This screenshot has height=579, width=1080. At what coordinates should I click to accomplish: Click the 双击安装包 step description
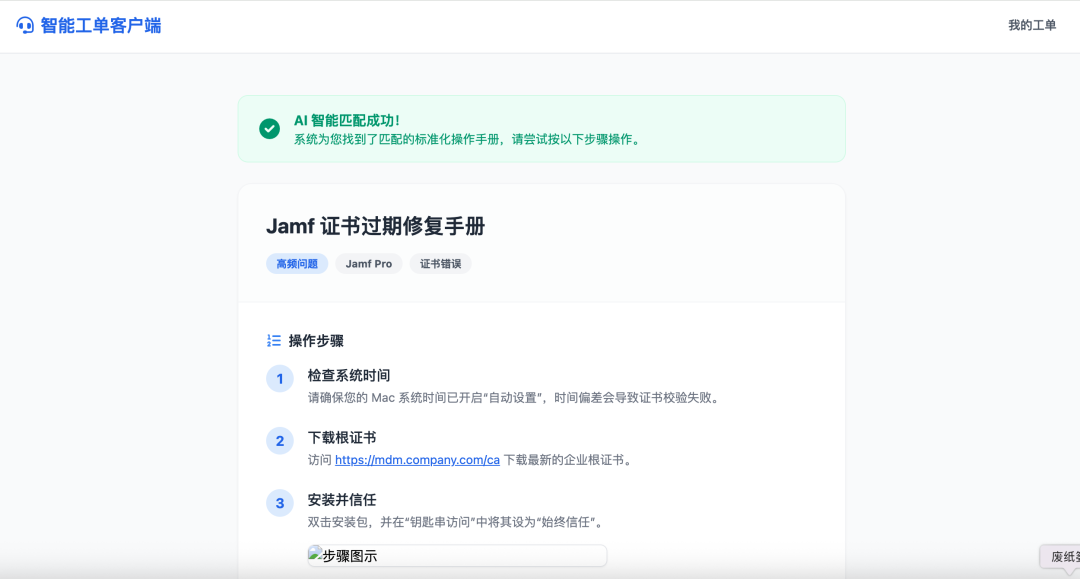pyautogui.click(x=457, y=523)
